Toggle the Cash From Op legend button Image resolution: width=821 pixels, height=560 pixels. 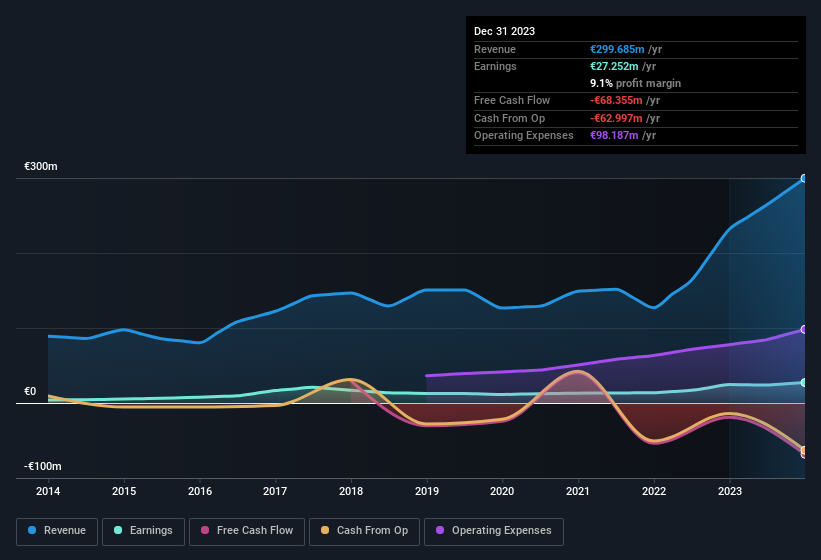[364, 531]
